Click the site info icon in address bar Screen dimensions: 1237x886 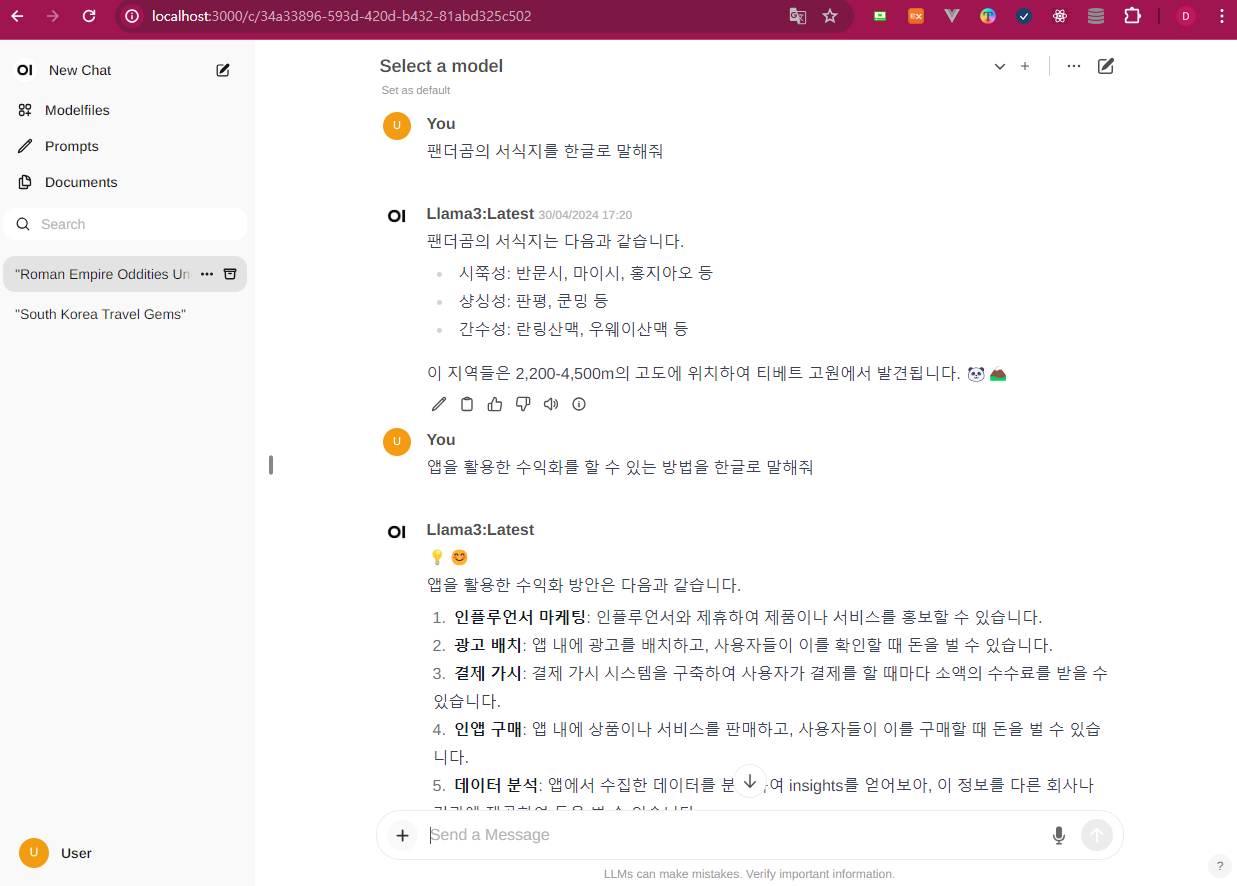point(132,16)
